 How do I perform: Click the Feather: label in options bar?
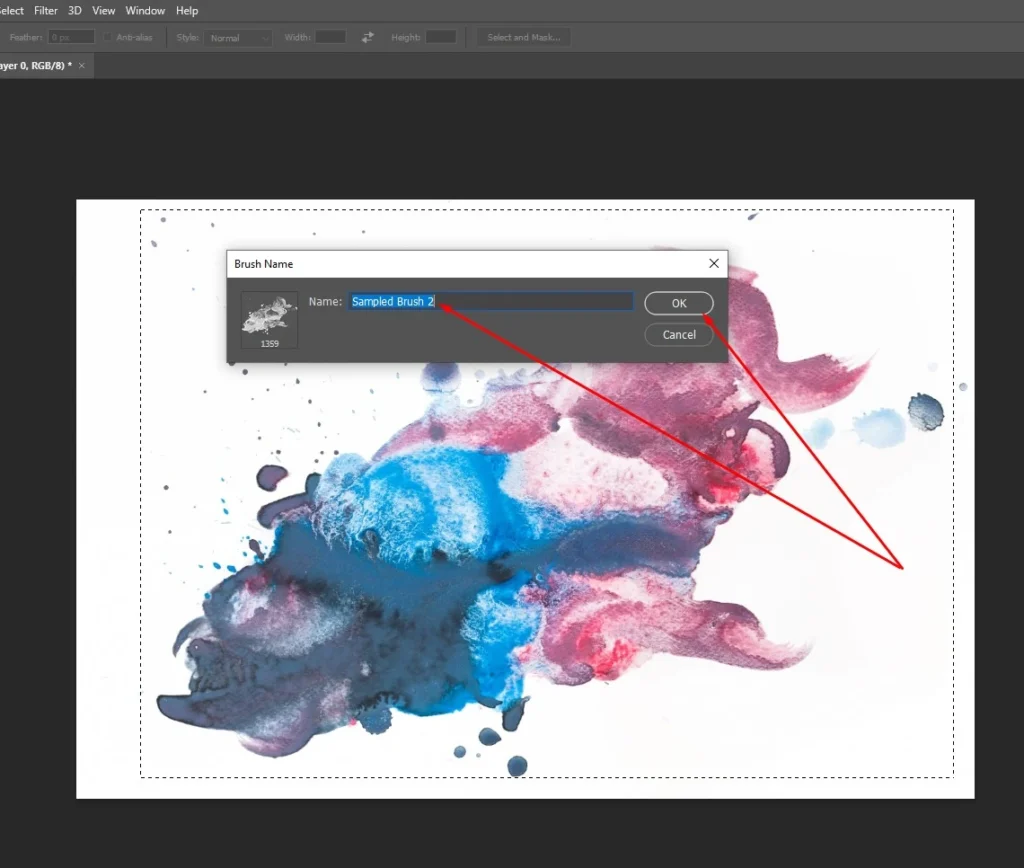[26, 37]
